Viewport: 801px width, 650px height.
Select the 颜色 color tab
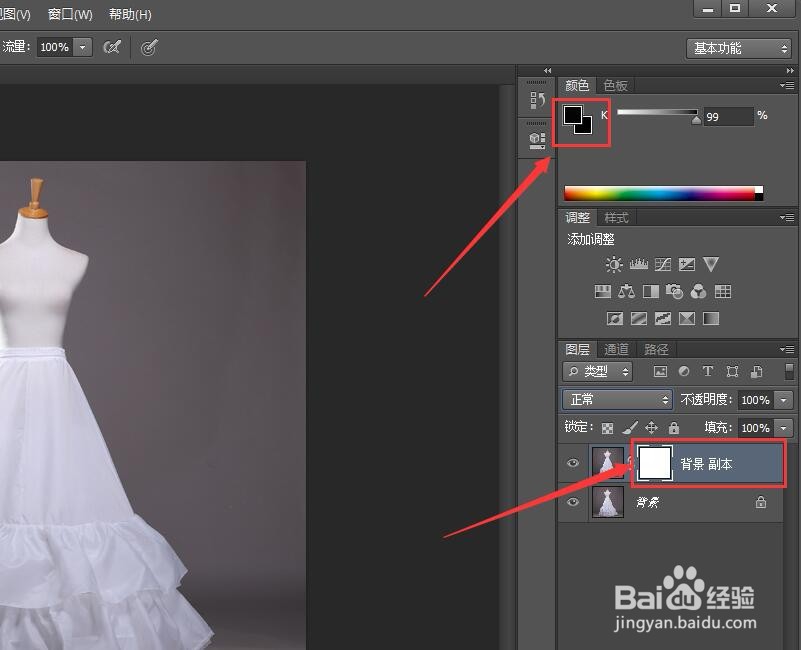(x=577, y=85)
